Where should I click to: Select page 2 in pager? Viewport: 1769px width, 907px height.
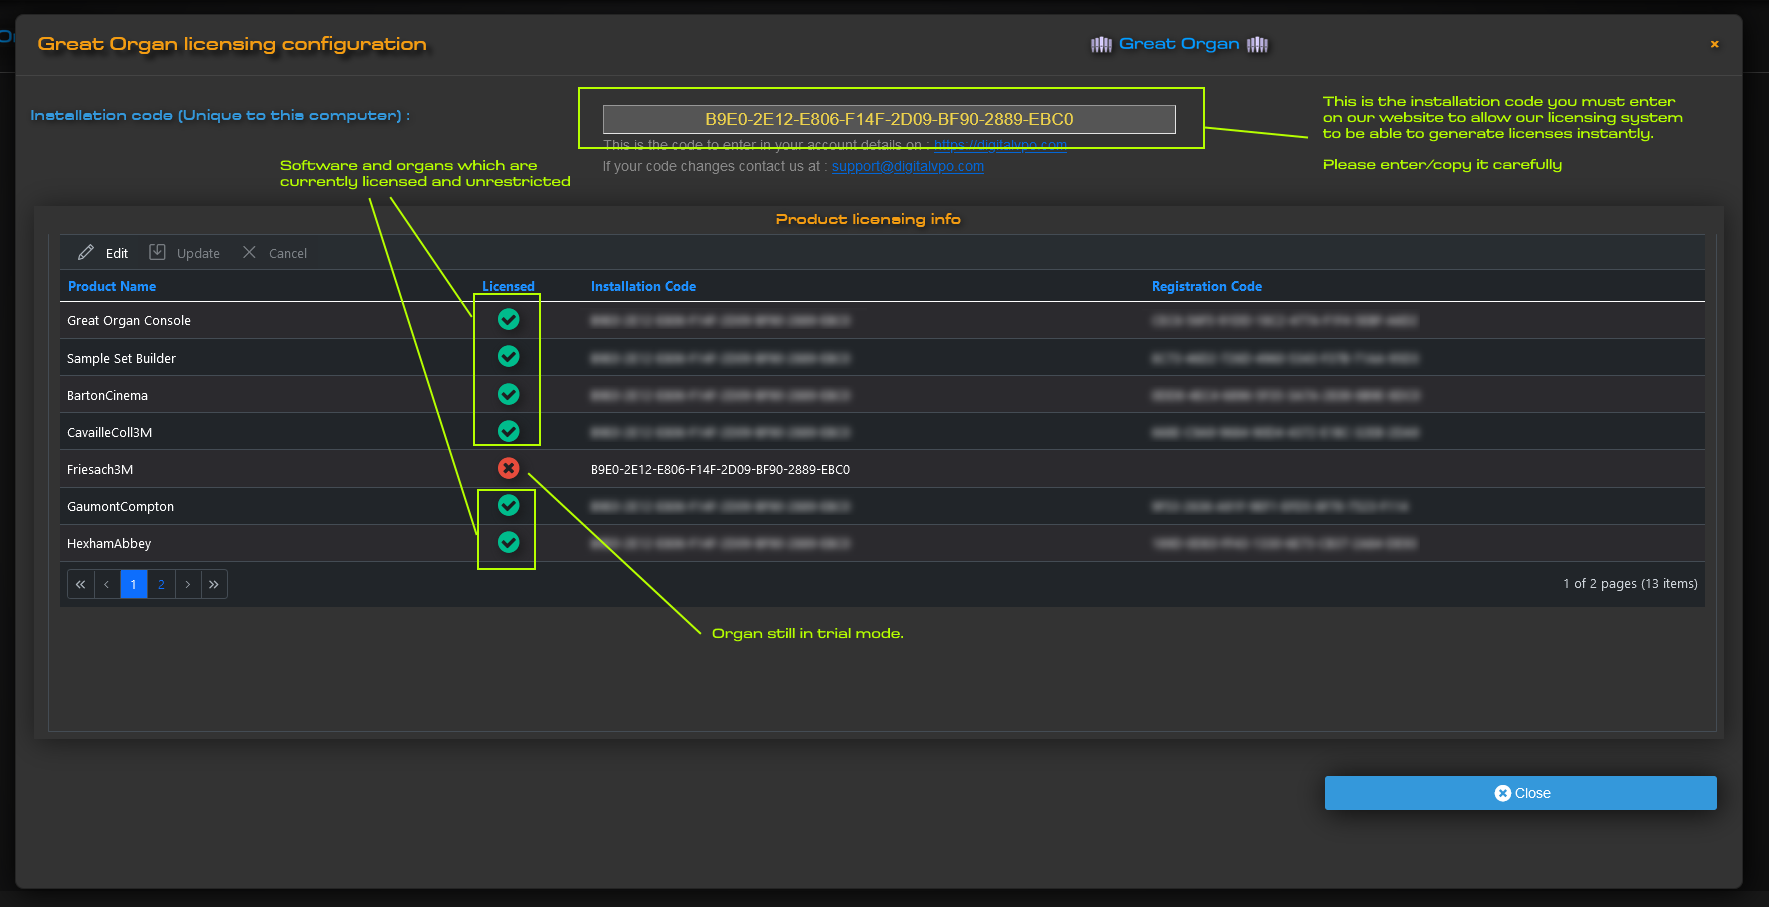(x=161, y=584)
